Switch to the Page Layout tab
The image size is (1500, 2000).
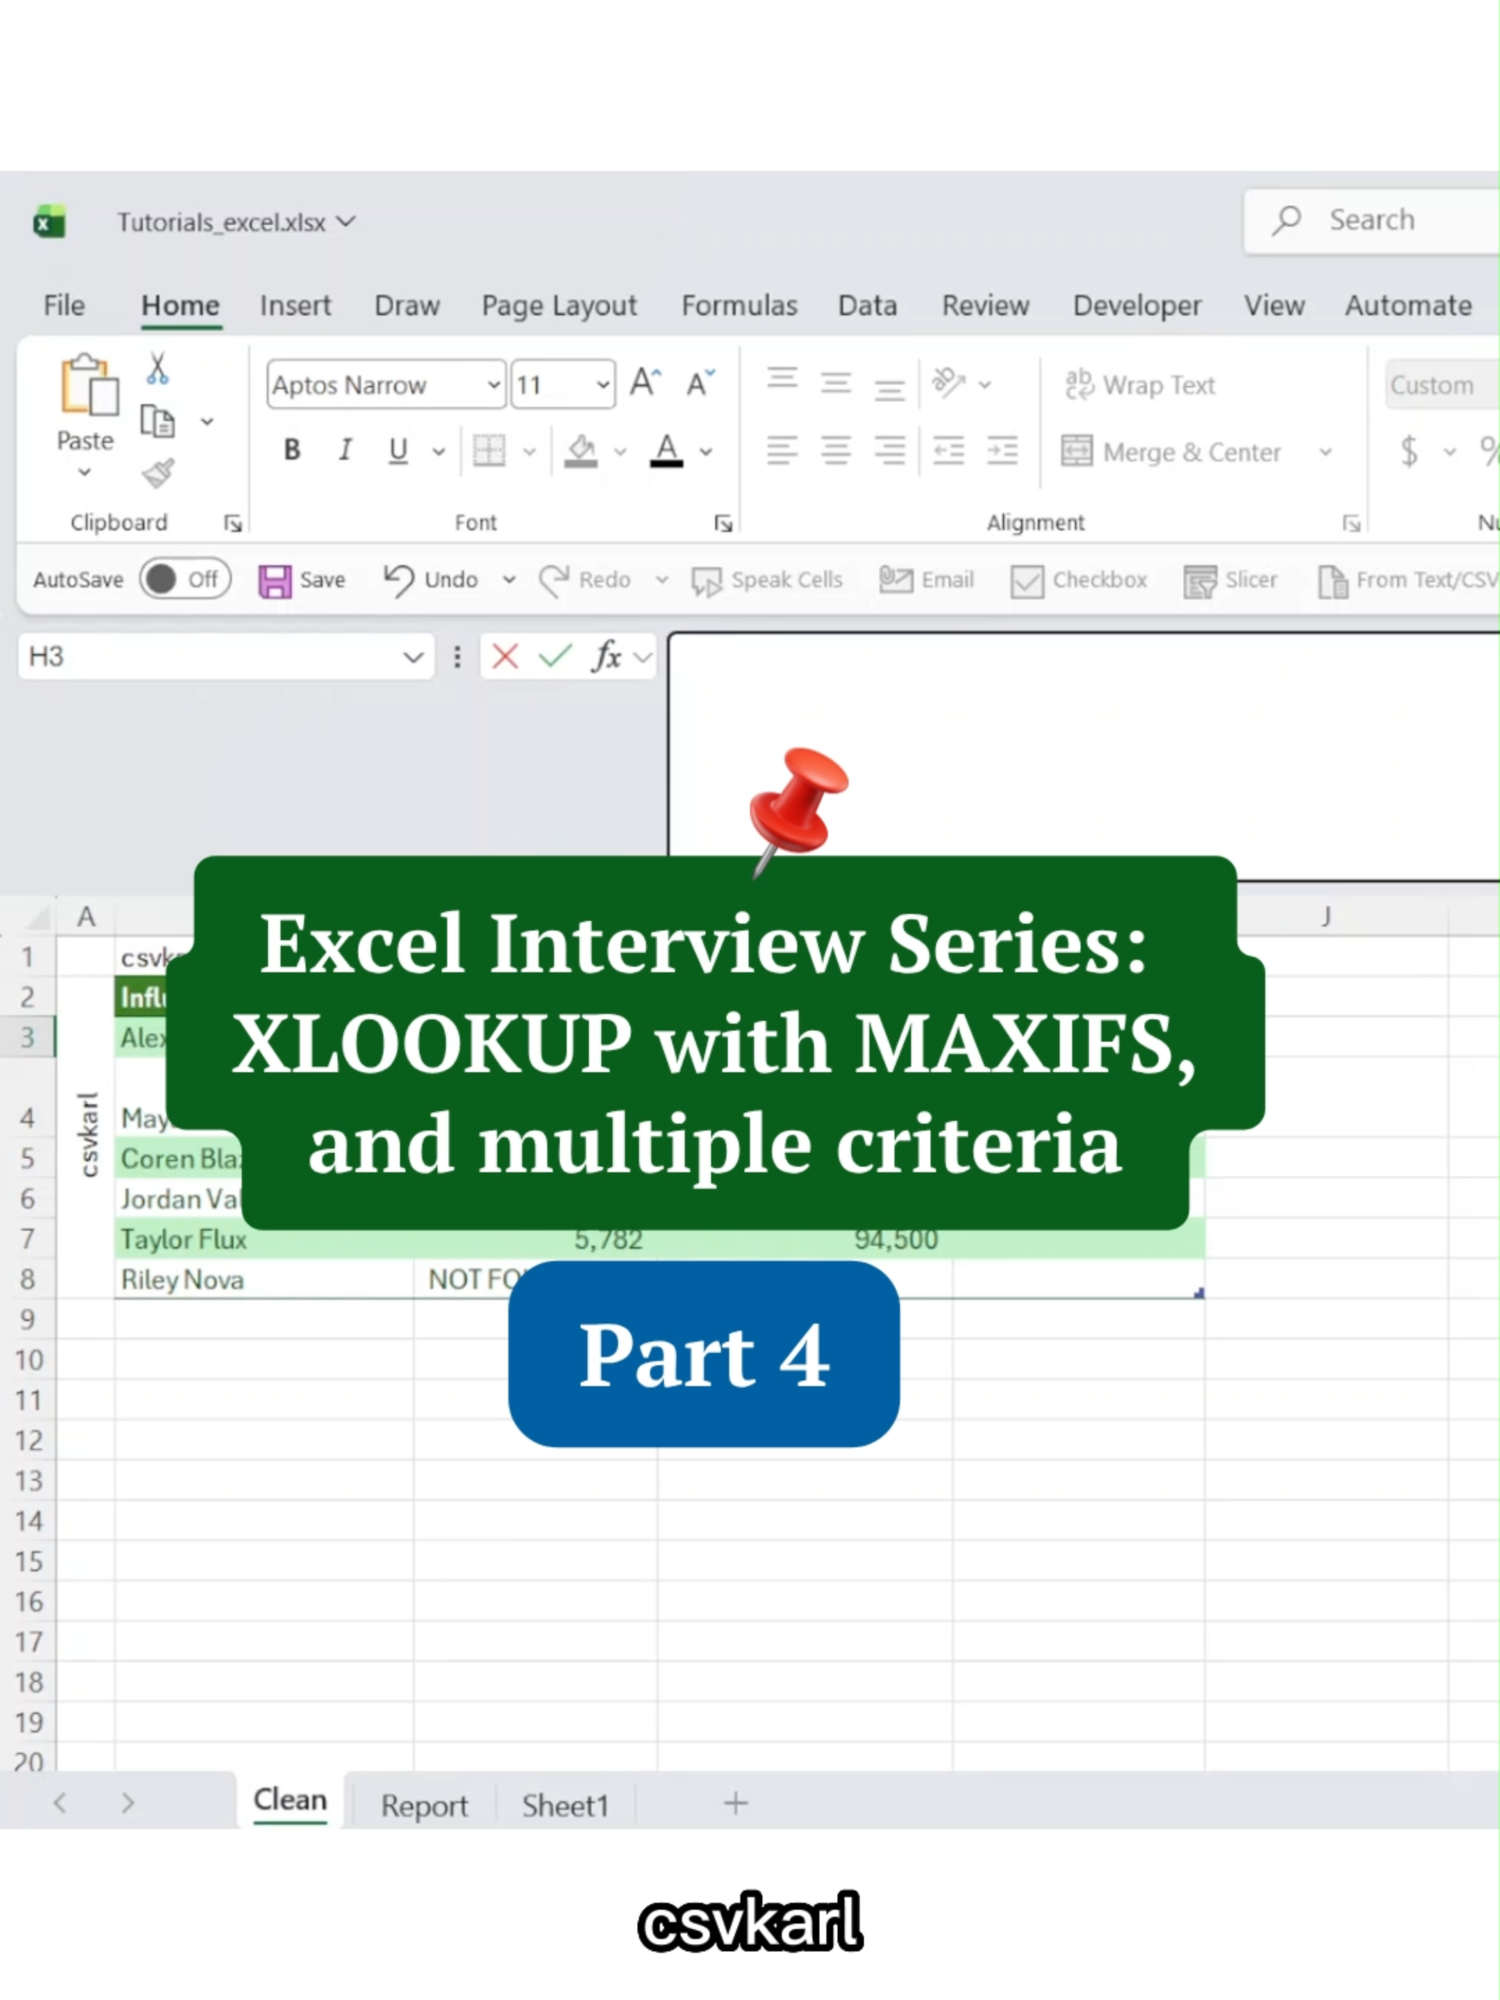559,305
